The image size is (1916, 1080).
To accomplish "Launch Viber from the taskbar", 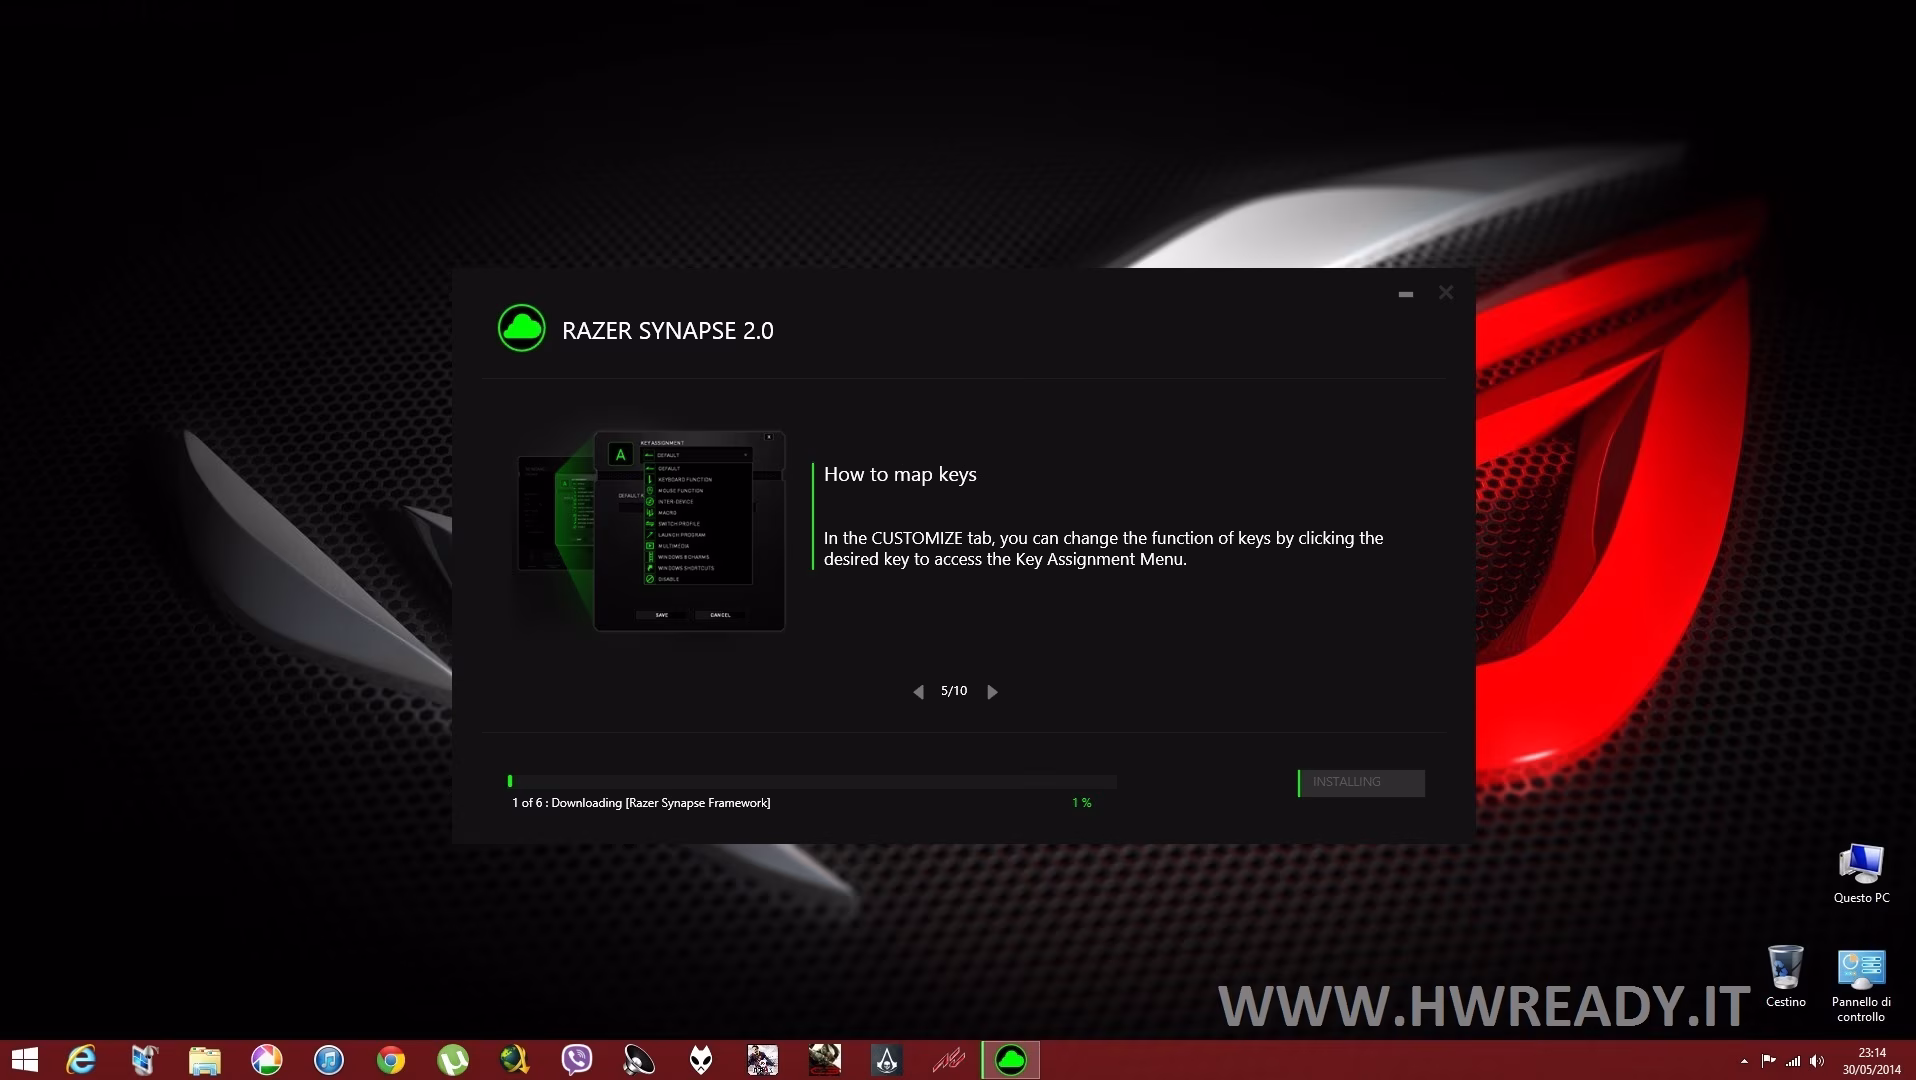I will 577,1060.
